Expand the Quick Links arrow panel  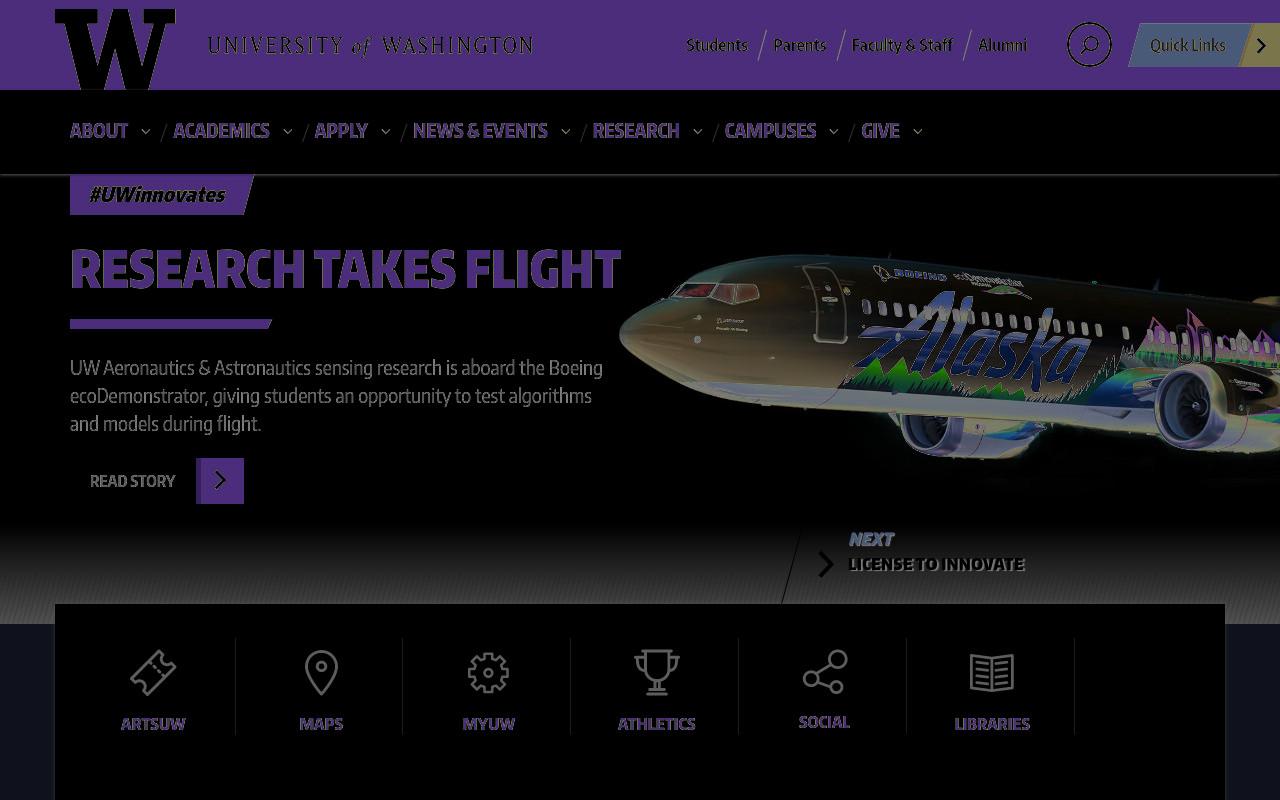[1260, 45]
